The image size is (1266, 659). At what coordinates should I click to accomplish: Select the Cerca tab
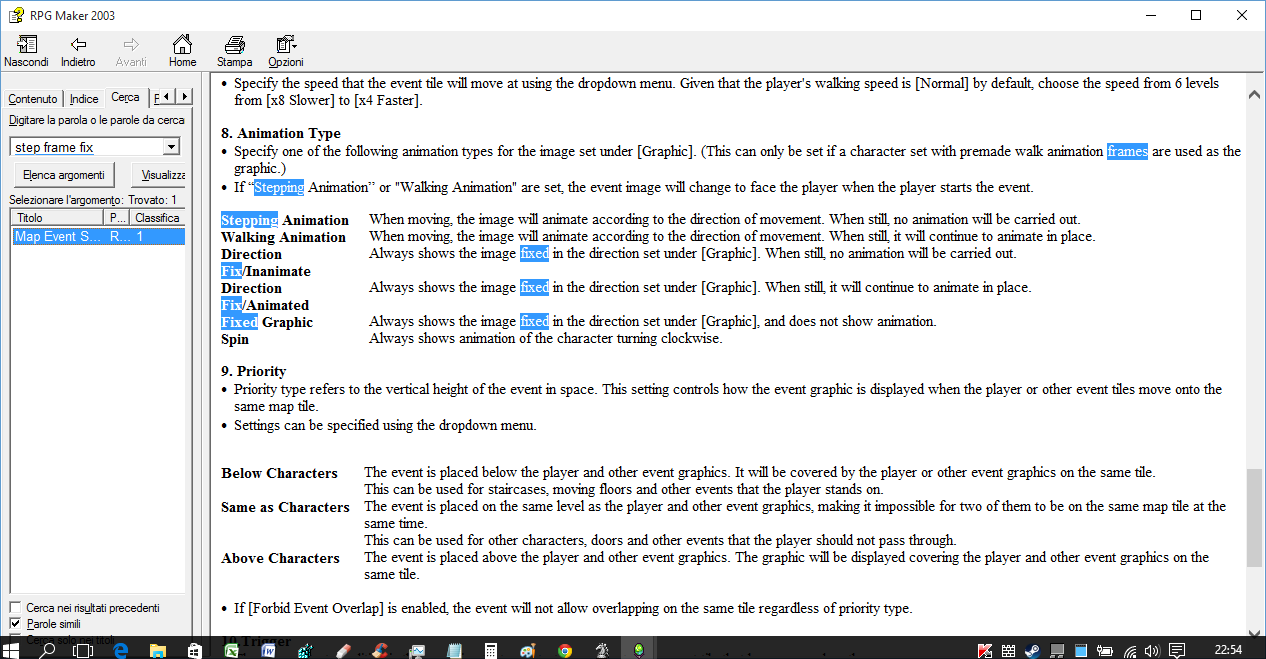pos(125,97)
